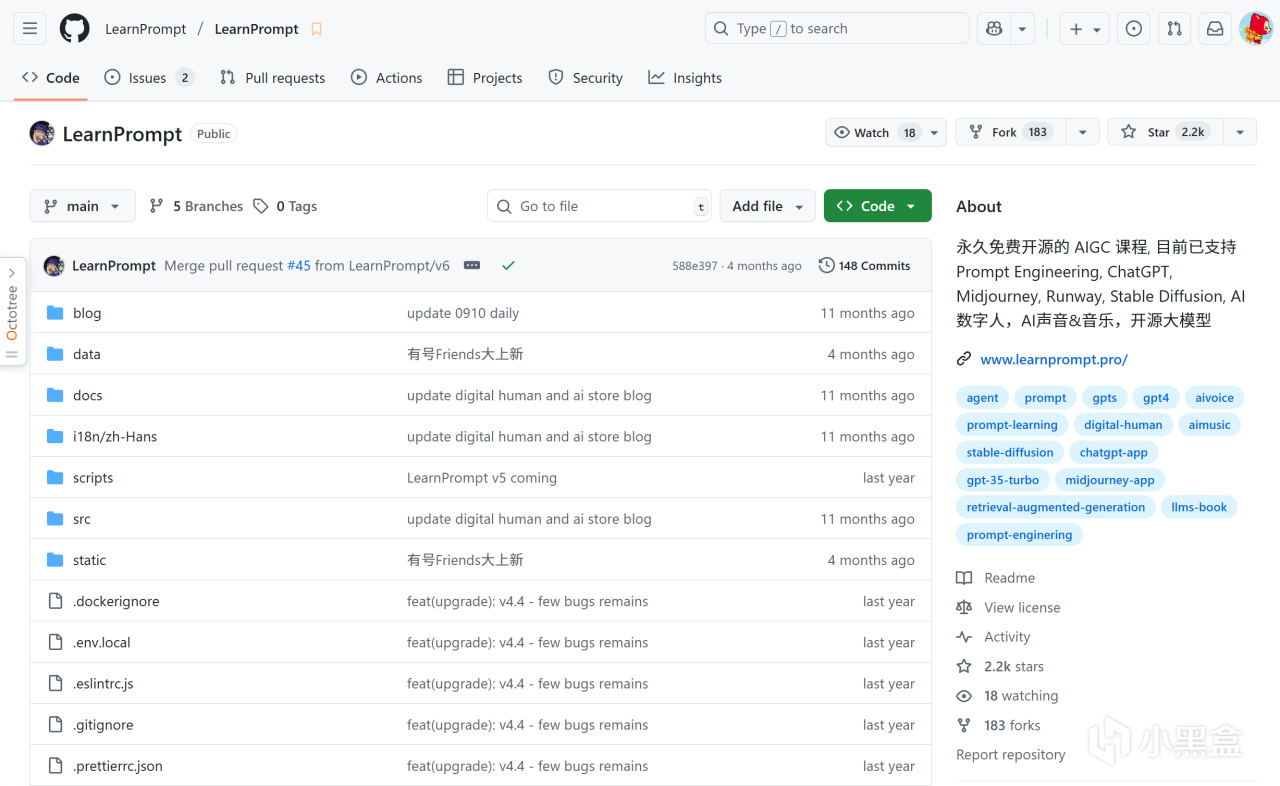Open the Insights tab
The image size is (1280, 786).
pos(685,78)
